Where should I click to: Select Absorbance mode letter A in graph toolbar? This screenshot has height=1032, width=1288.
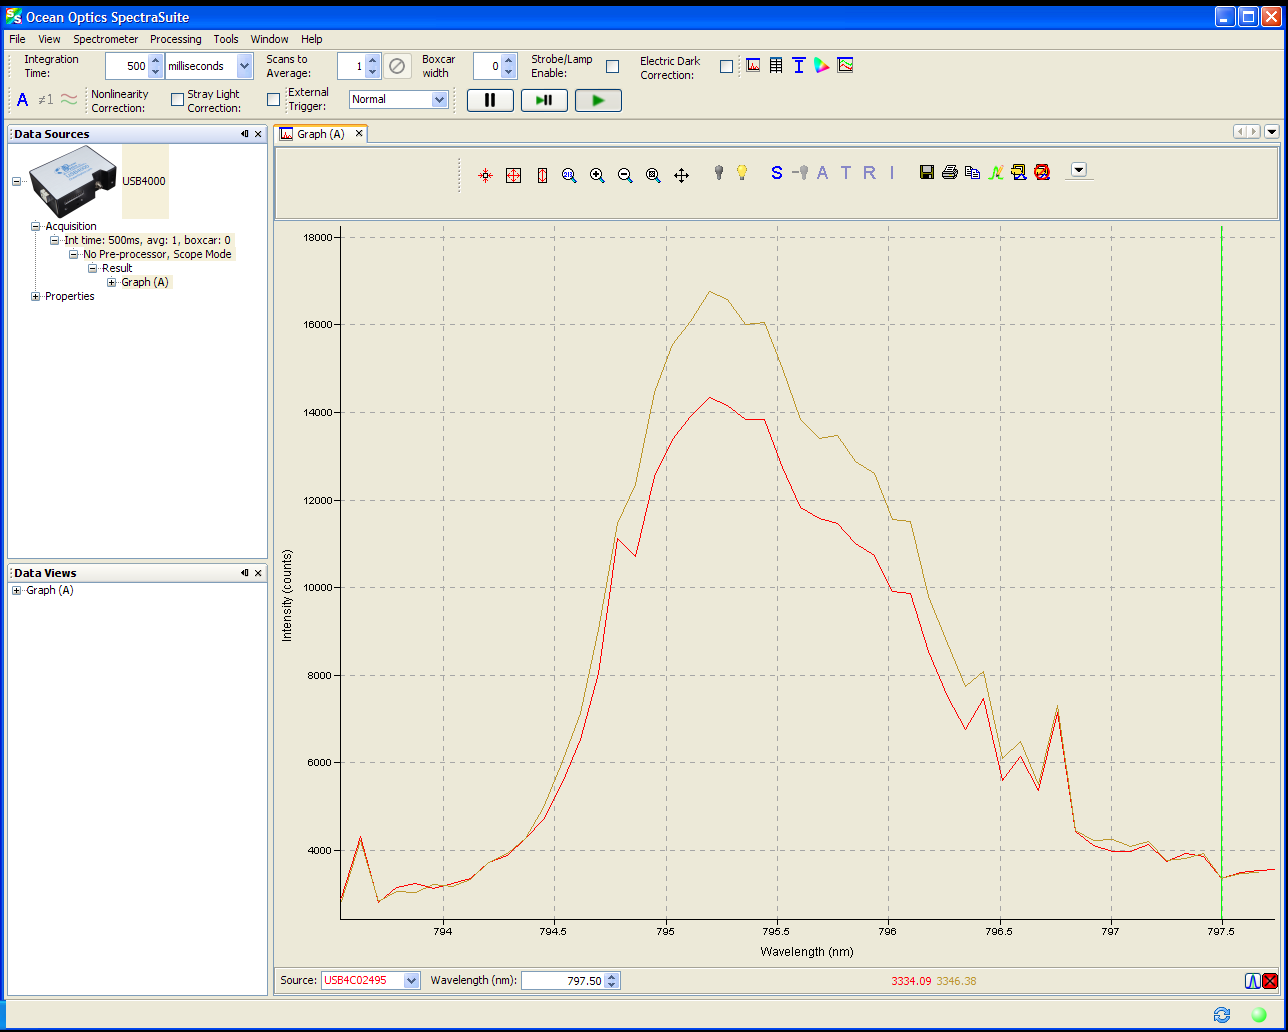(823, 173)
